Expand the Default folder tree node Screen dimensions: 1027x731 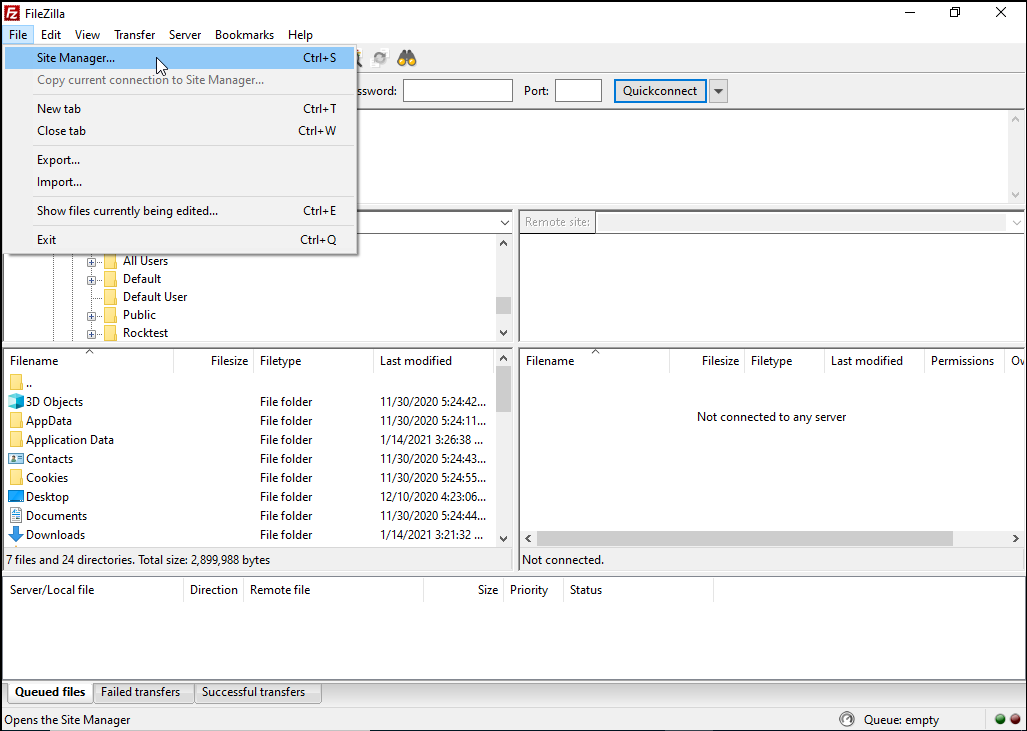[92, 280]
